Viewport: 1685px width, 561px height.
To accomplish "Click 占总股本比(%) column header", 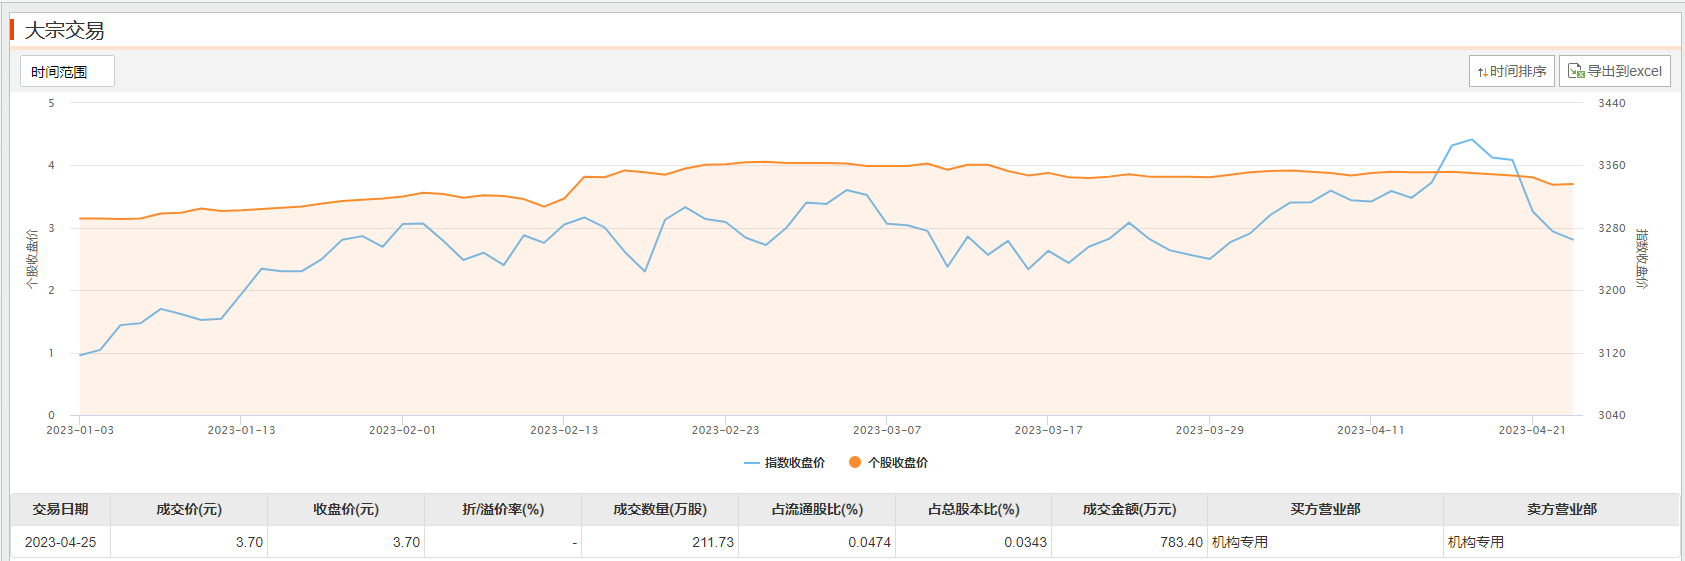I will click(x=973, y=509).
